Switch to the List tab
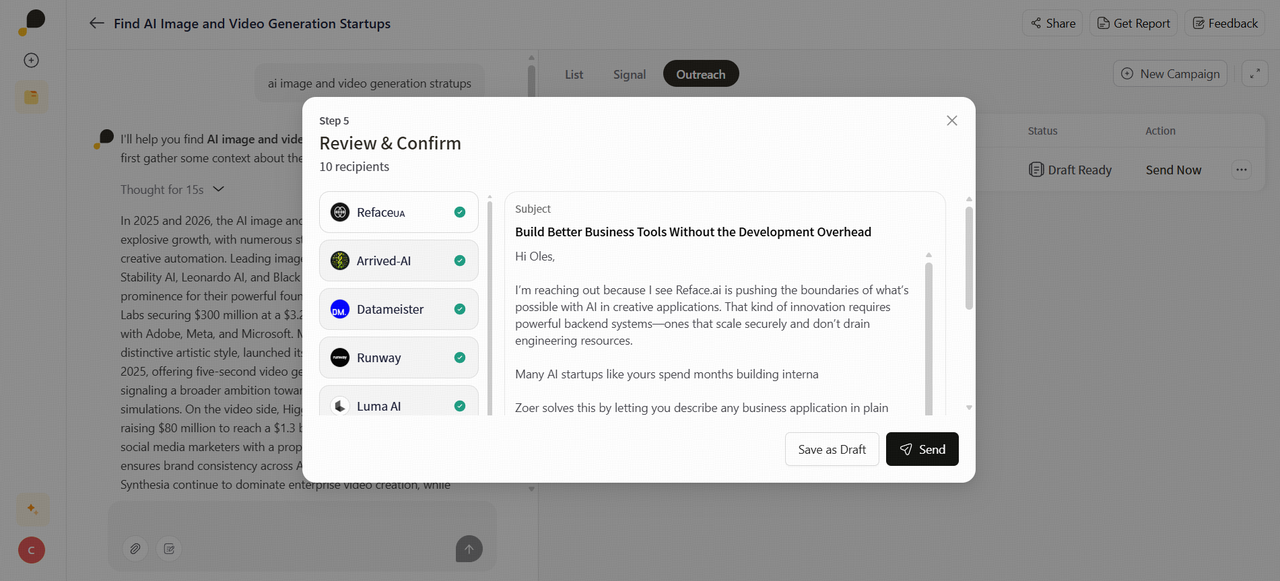This screenshot has height=581, width=1280. [x=574, y=74]
